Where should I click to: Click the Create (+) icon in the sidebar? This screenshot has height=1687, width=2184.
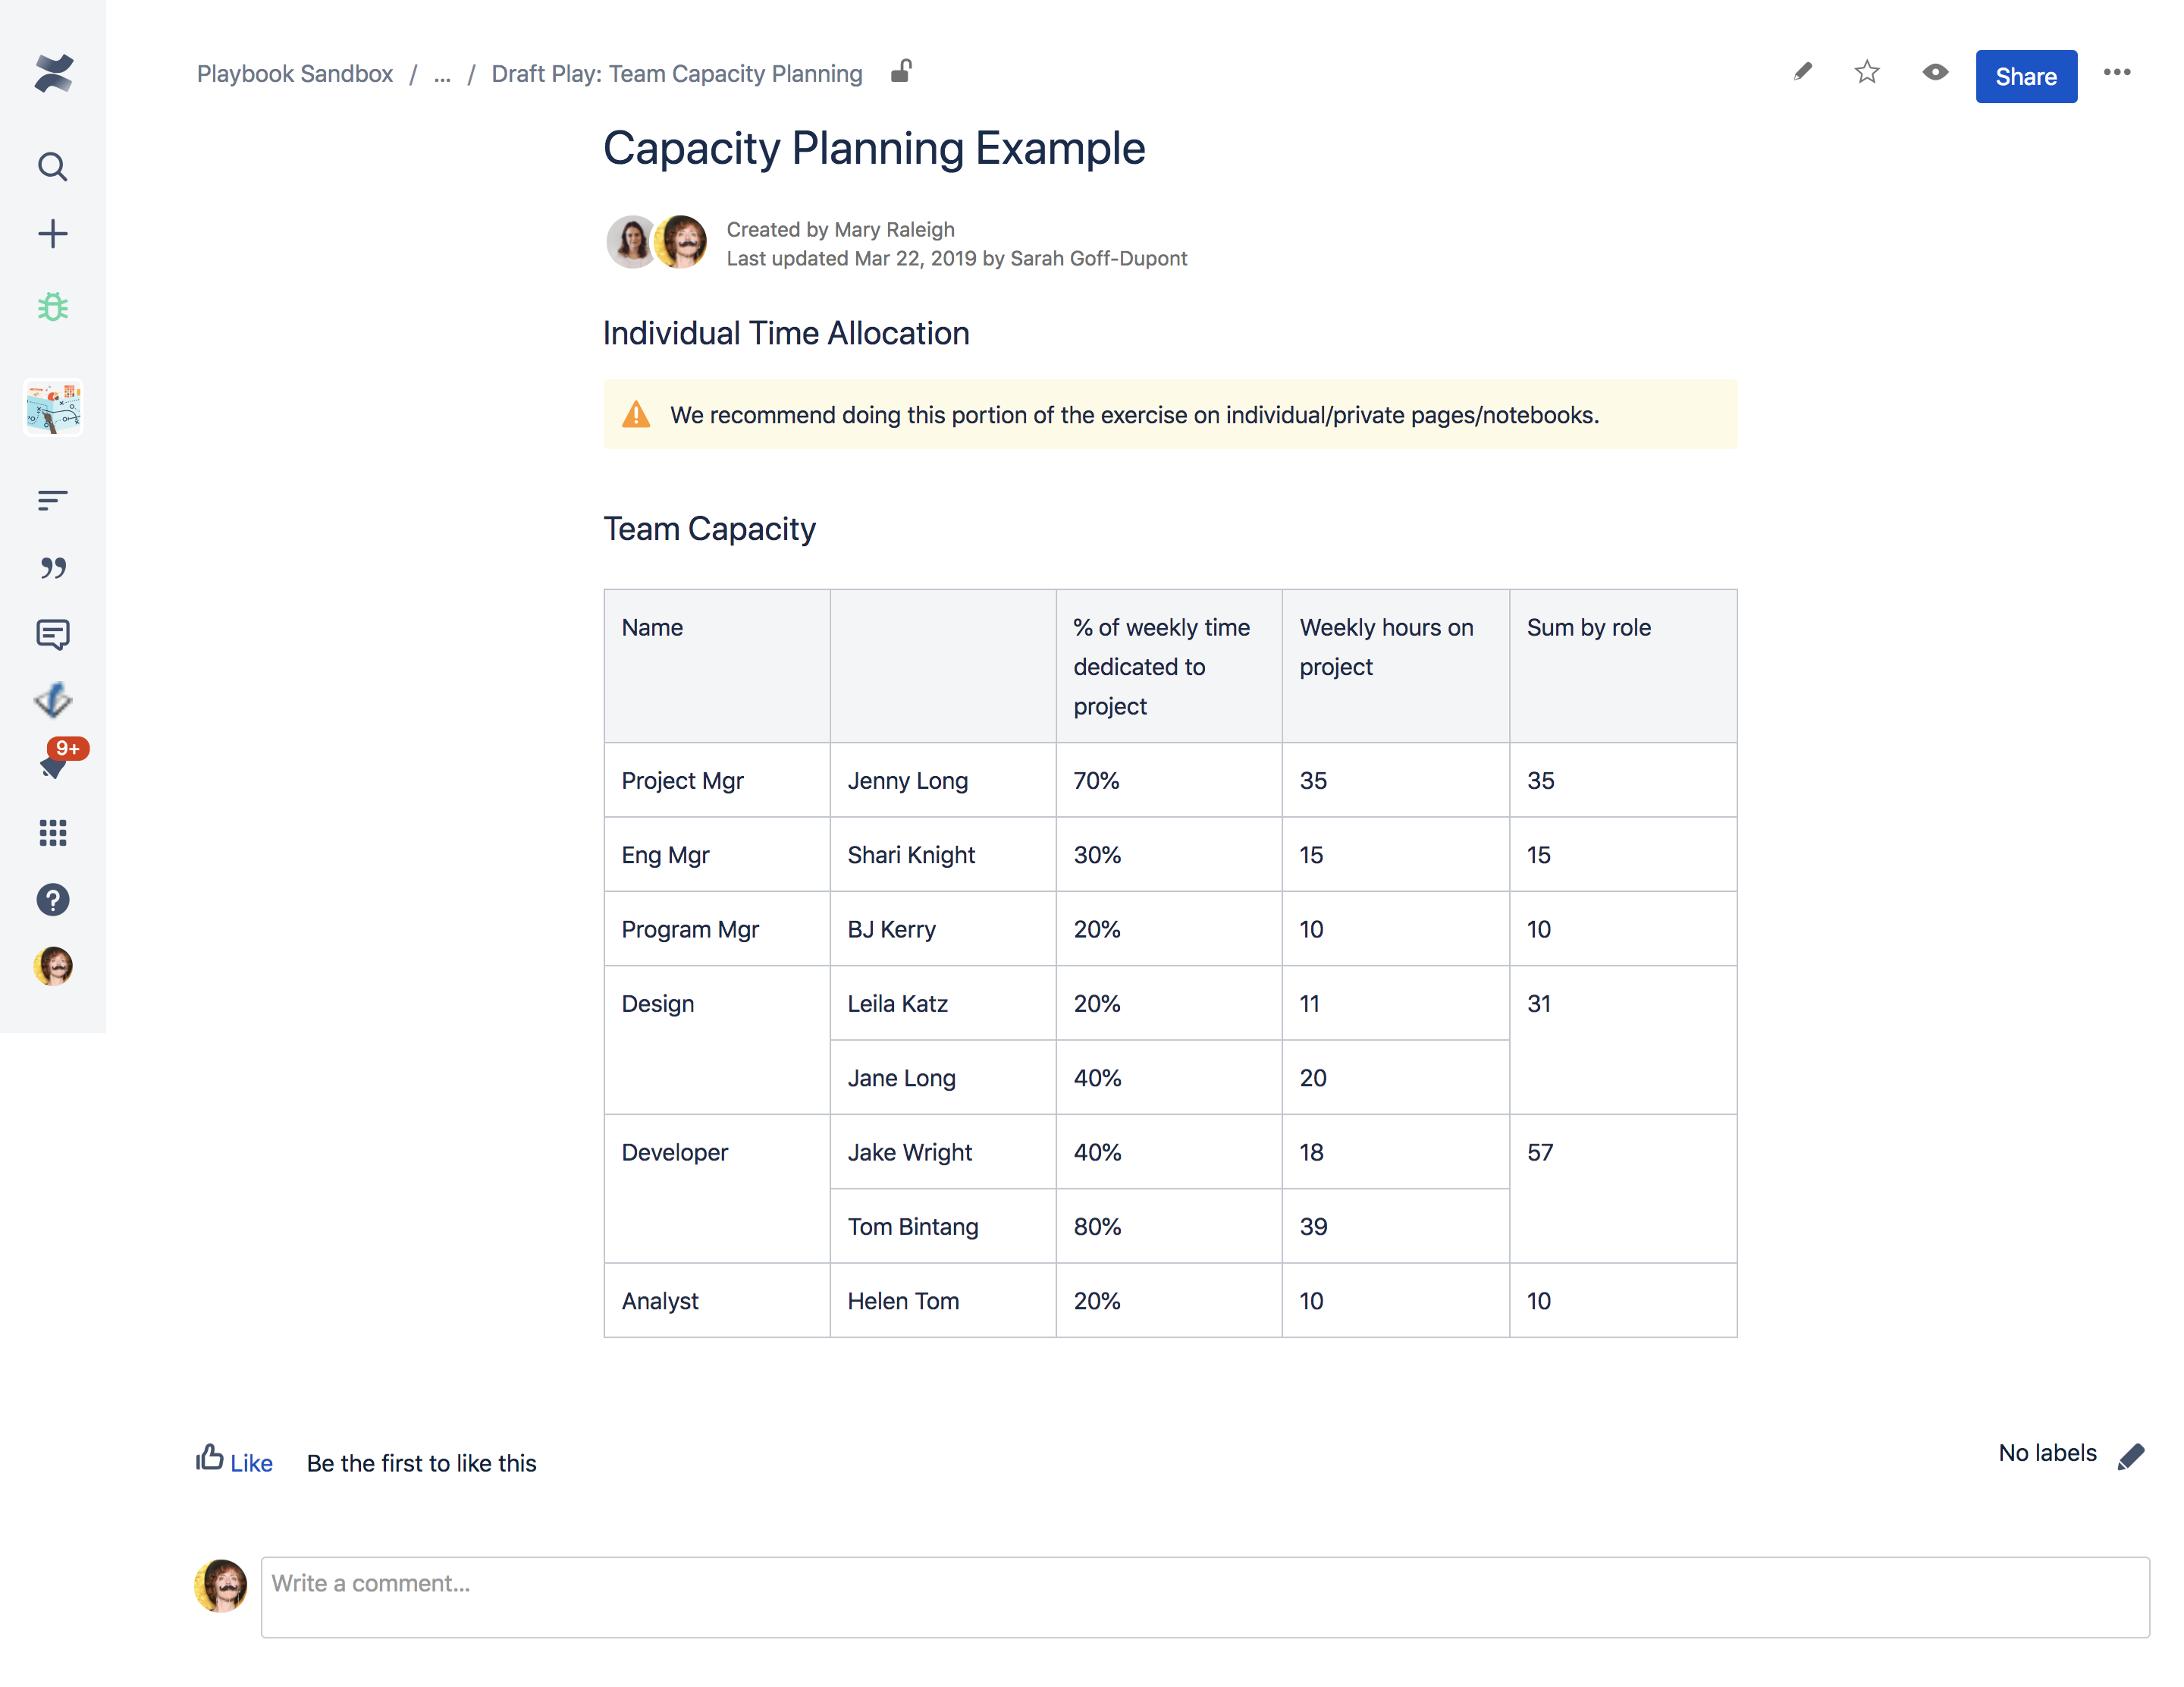click(52, 233)
